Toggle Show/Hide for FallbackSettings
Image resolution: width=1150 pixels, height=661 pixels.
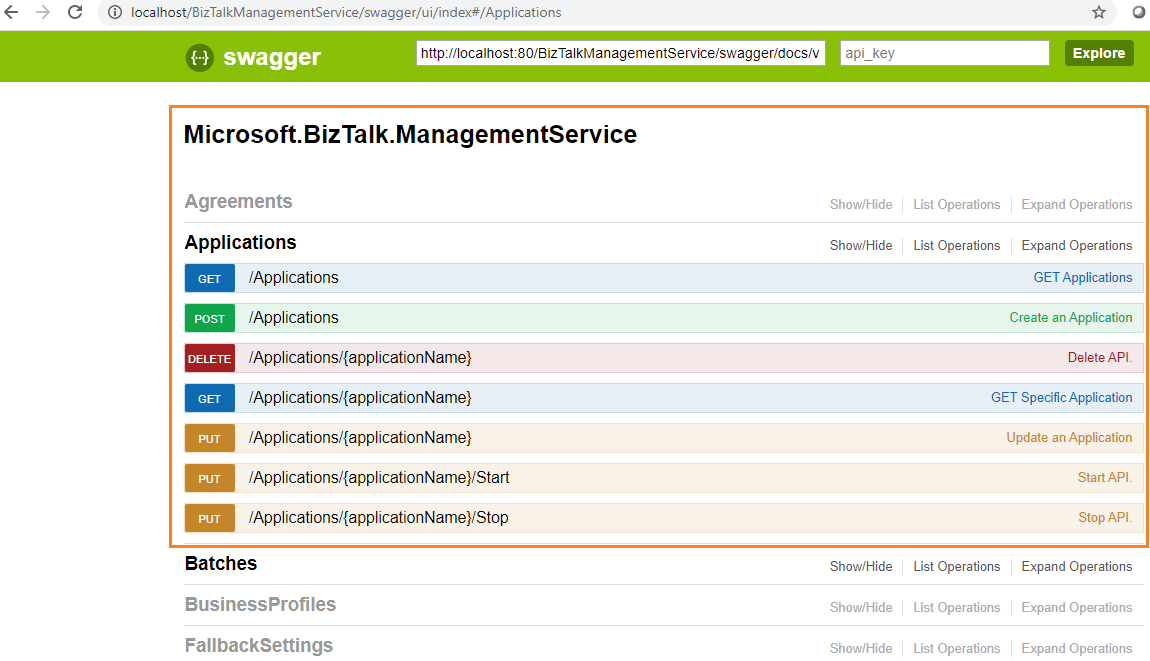(861, 649)
